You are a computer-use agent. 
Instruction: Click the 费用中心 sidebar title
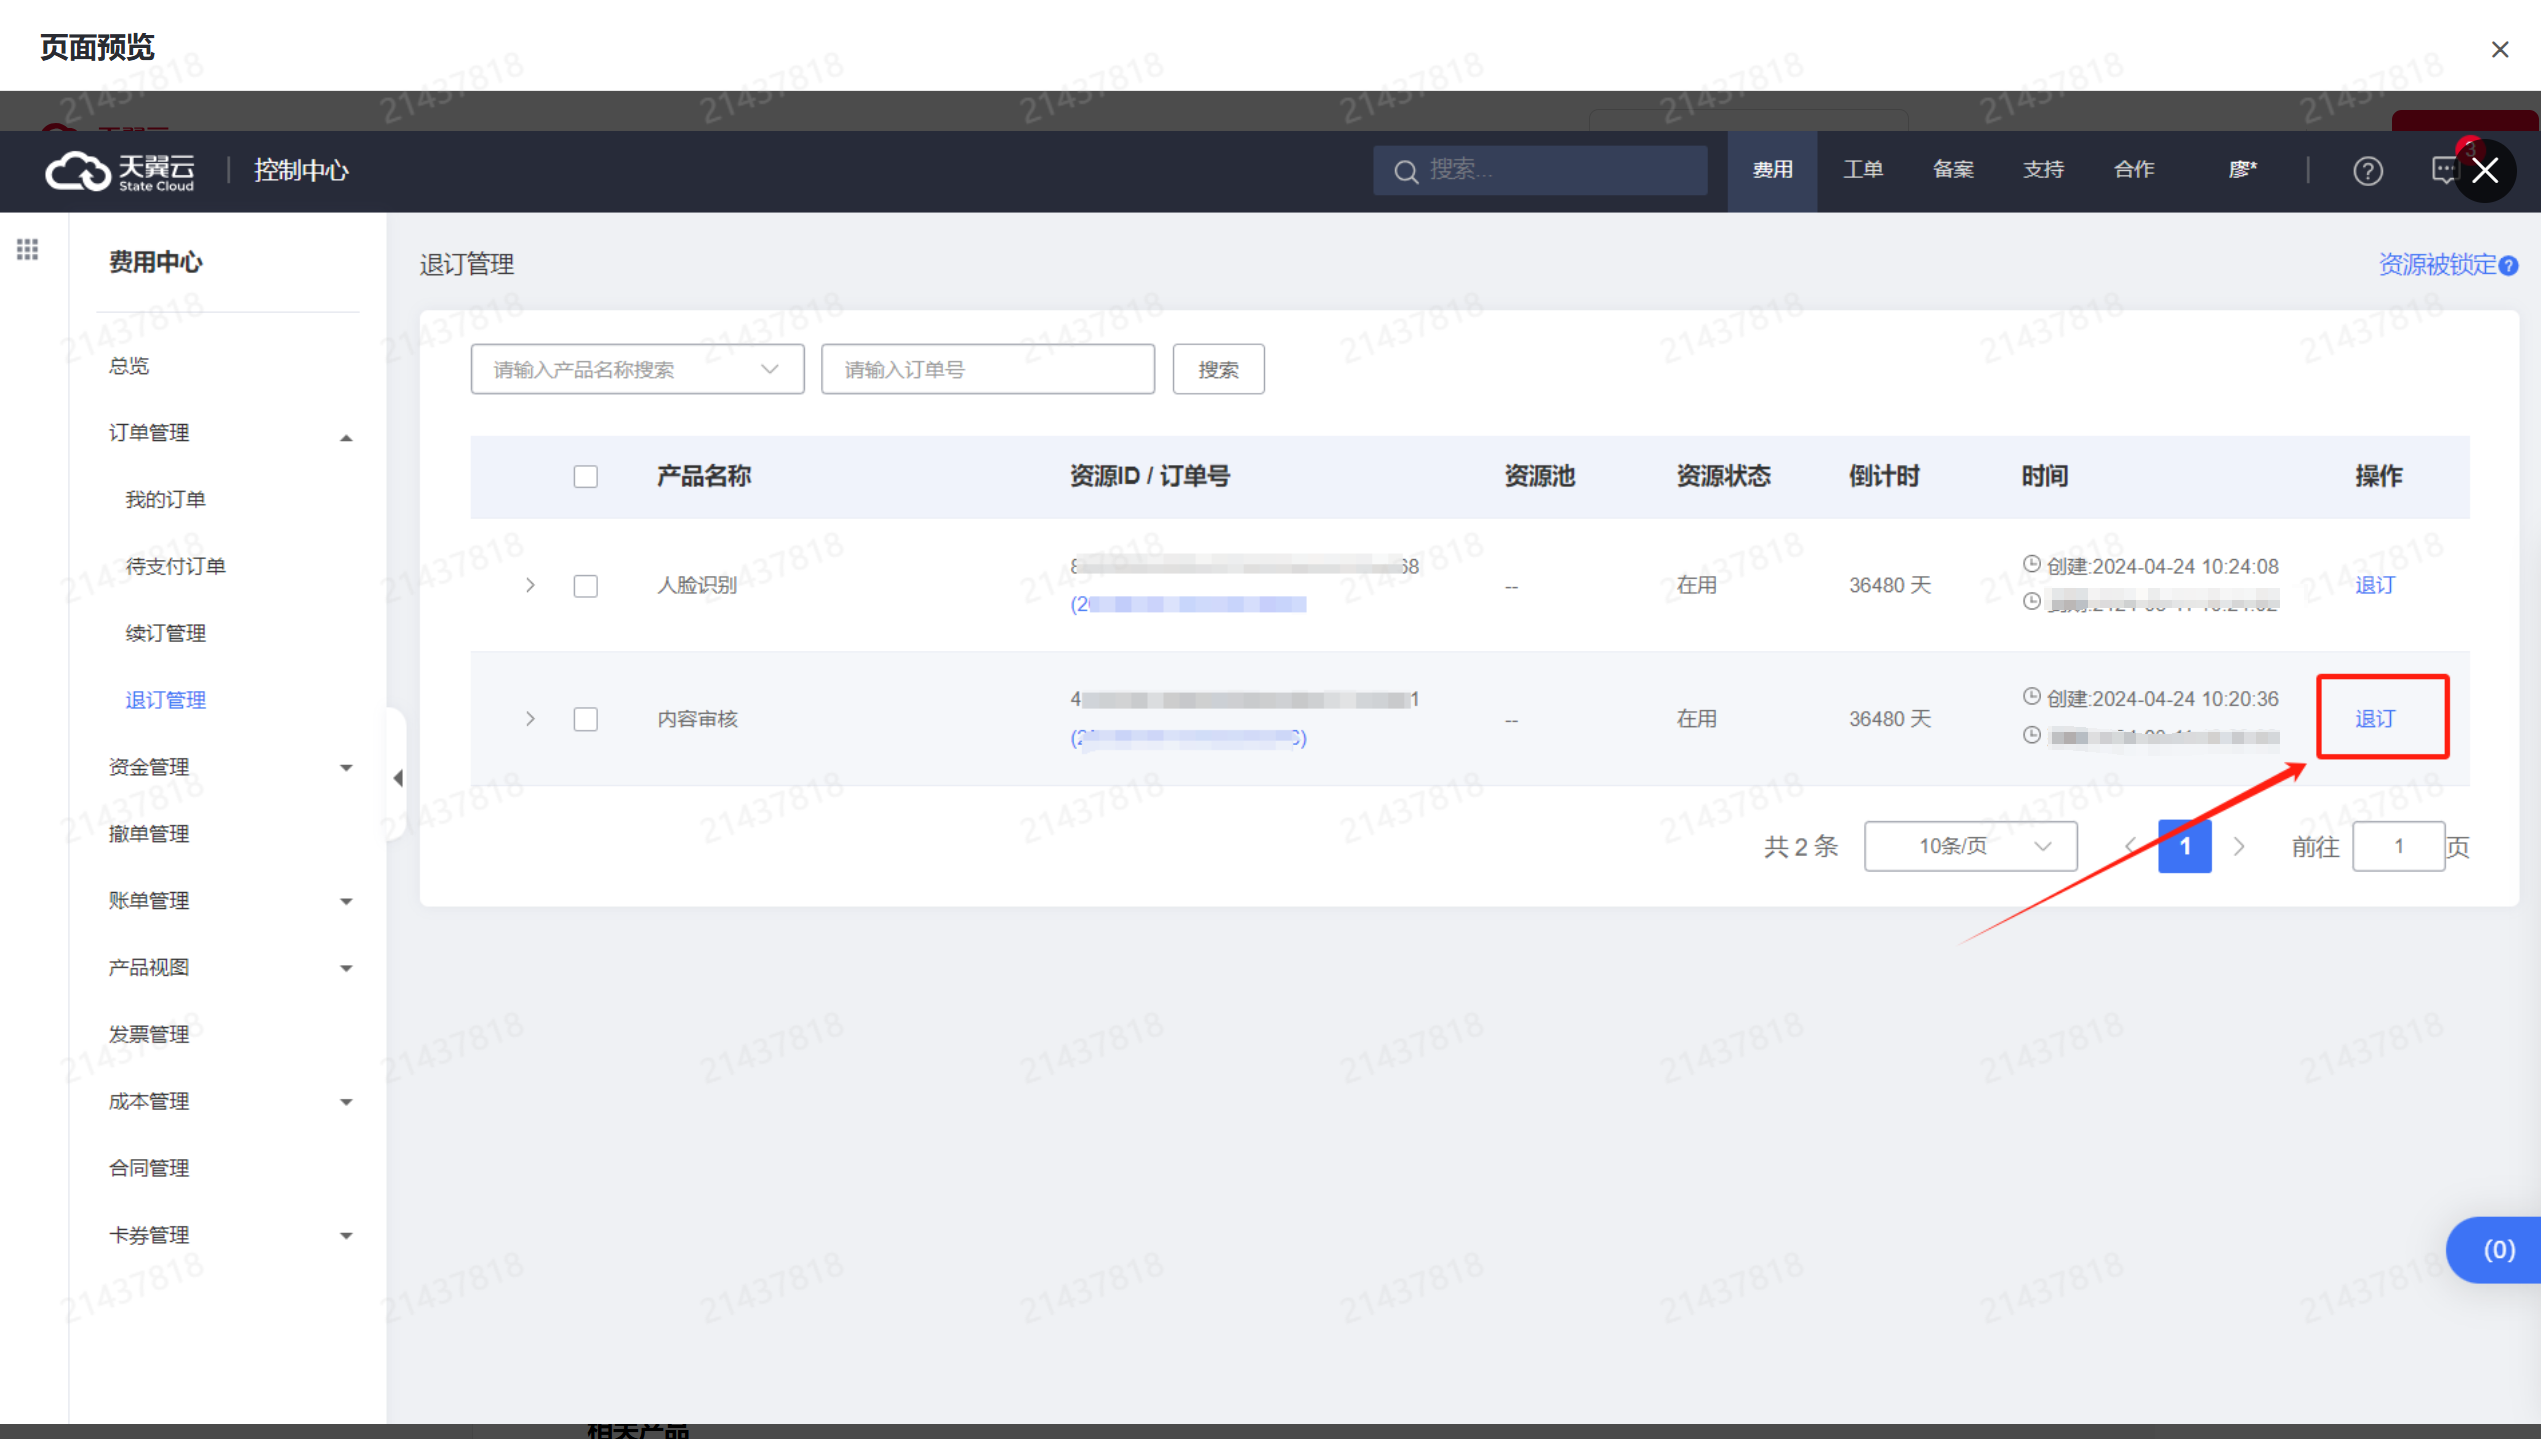[x=156, y=263]
